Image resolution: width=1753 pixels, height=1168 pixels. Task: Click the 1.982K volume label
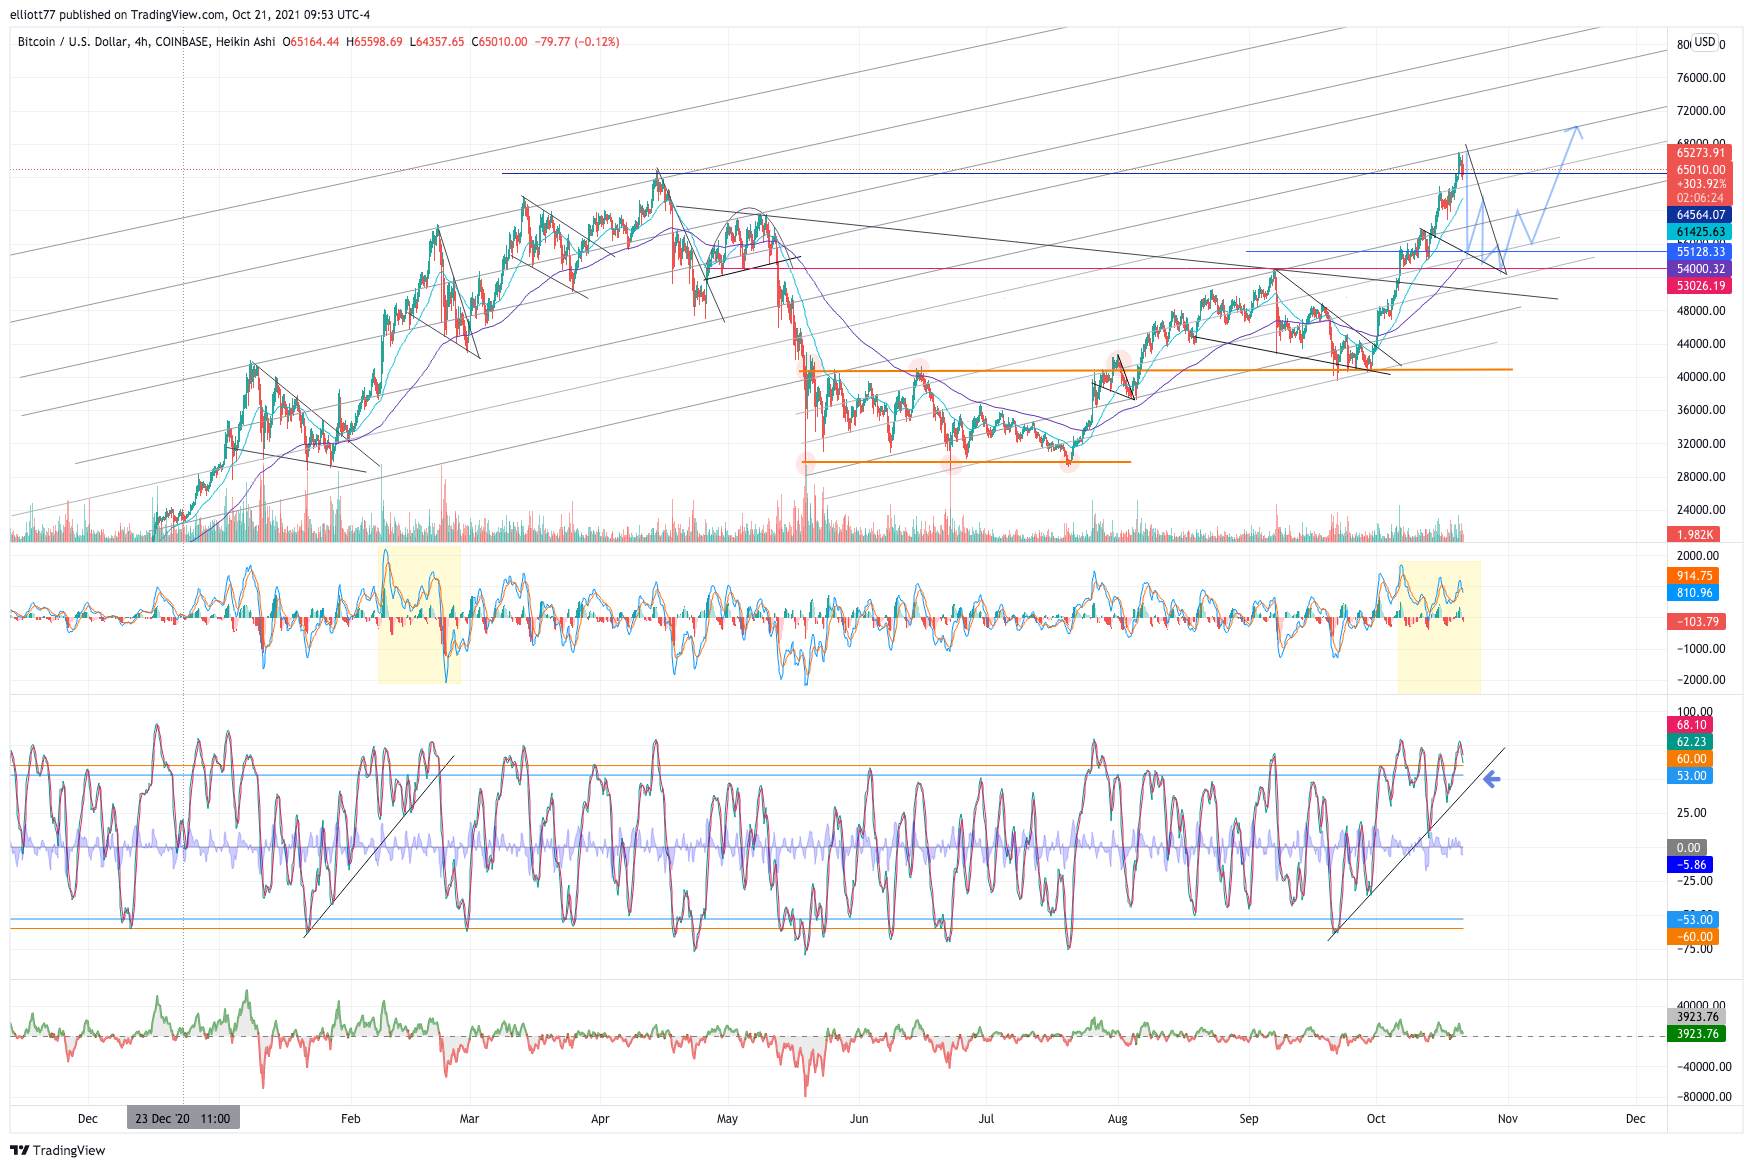pyautogui.click(x=1694, y=535)
